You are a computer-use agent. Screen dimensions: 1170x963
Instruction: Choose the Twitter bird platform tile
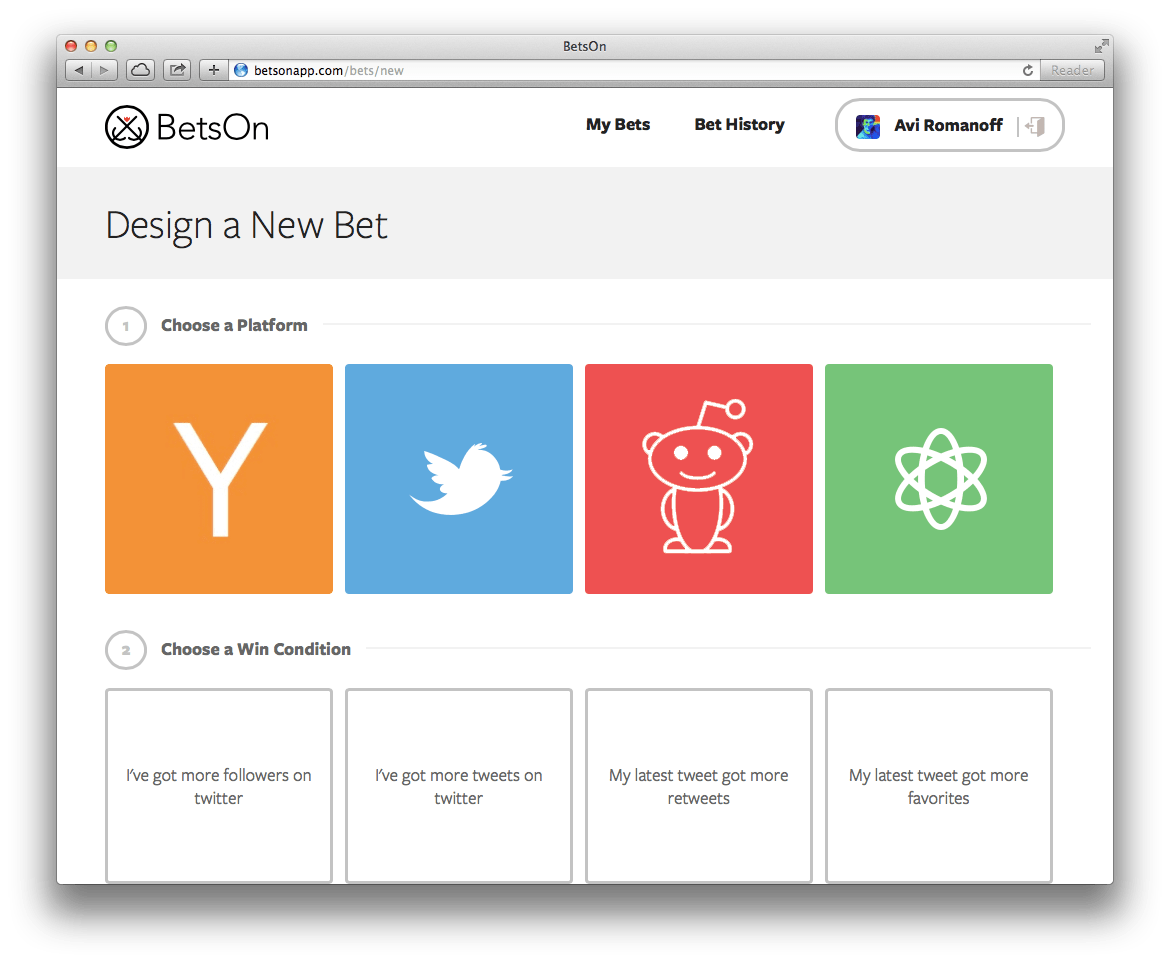click(459, 479)
